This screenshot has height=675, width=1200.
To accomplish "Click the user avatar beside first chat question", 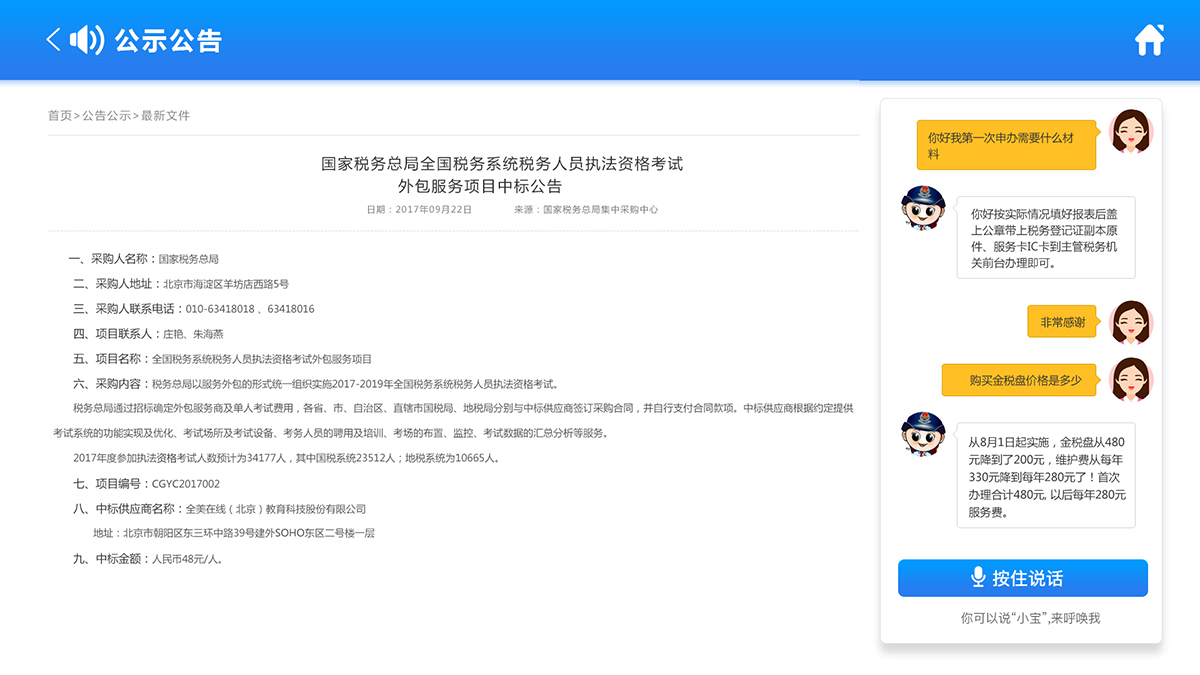I will click(1131, 131).
